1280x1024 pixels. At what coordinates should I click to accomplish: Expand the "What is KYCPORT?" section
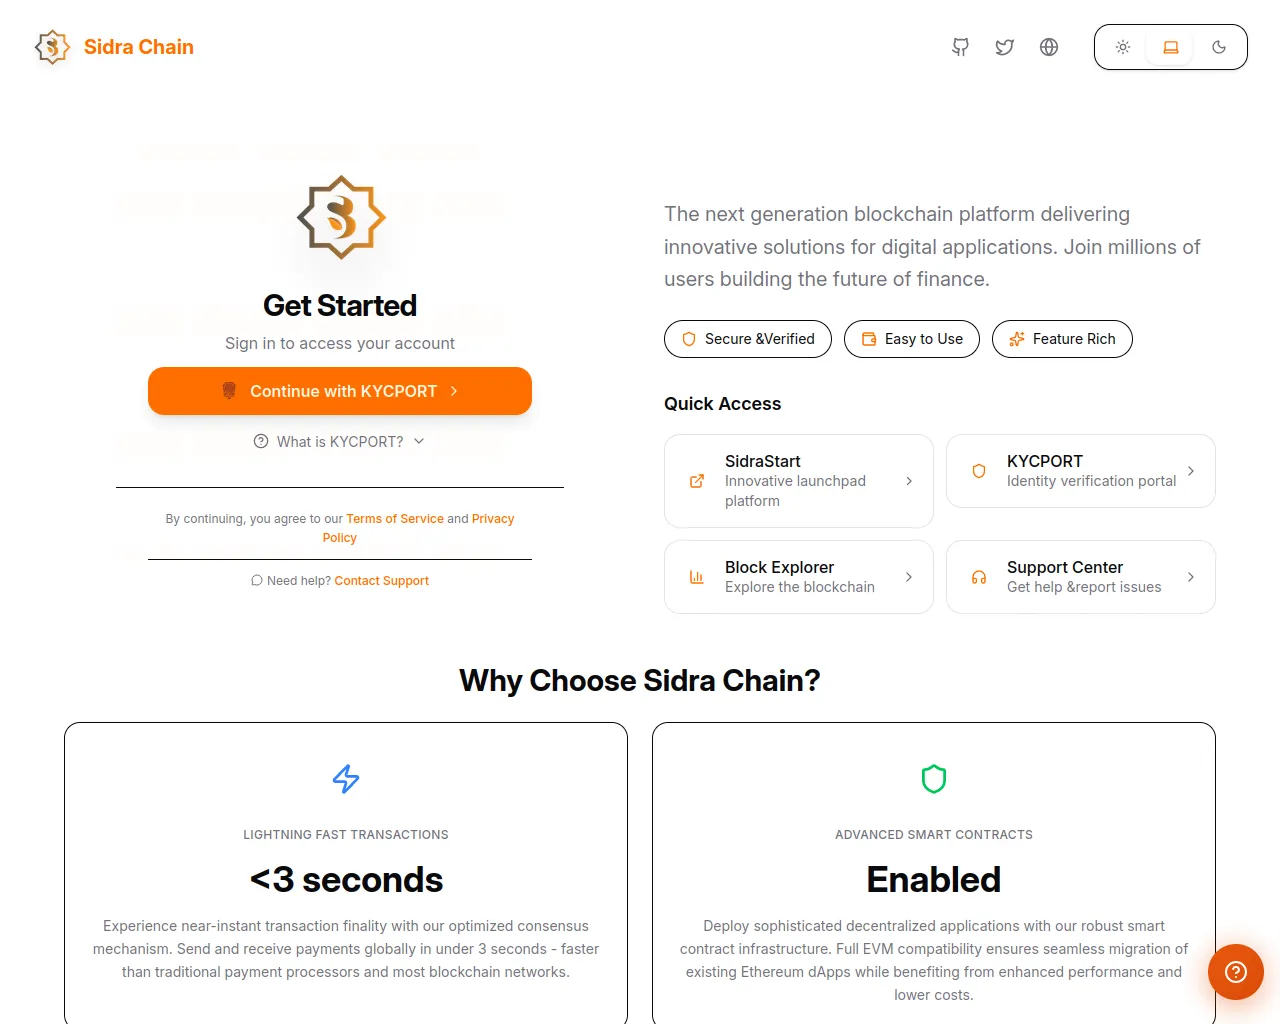point(340,441)
